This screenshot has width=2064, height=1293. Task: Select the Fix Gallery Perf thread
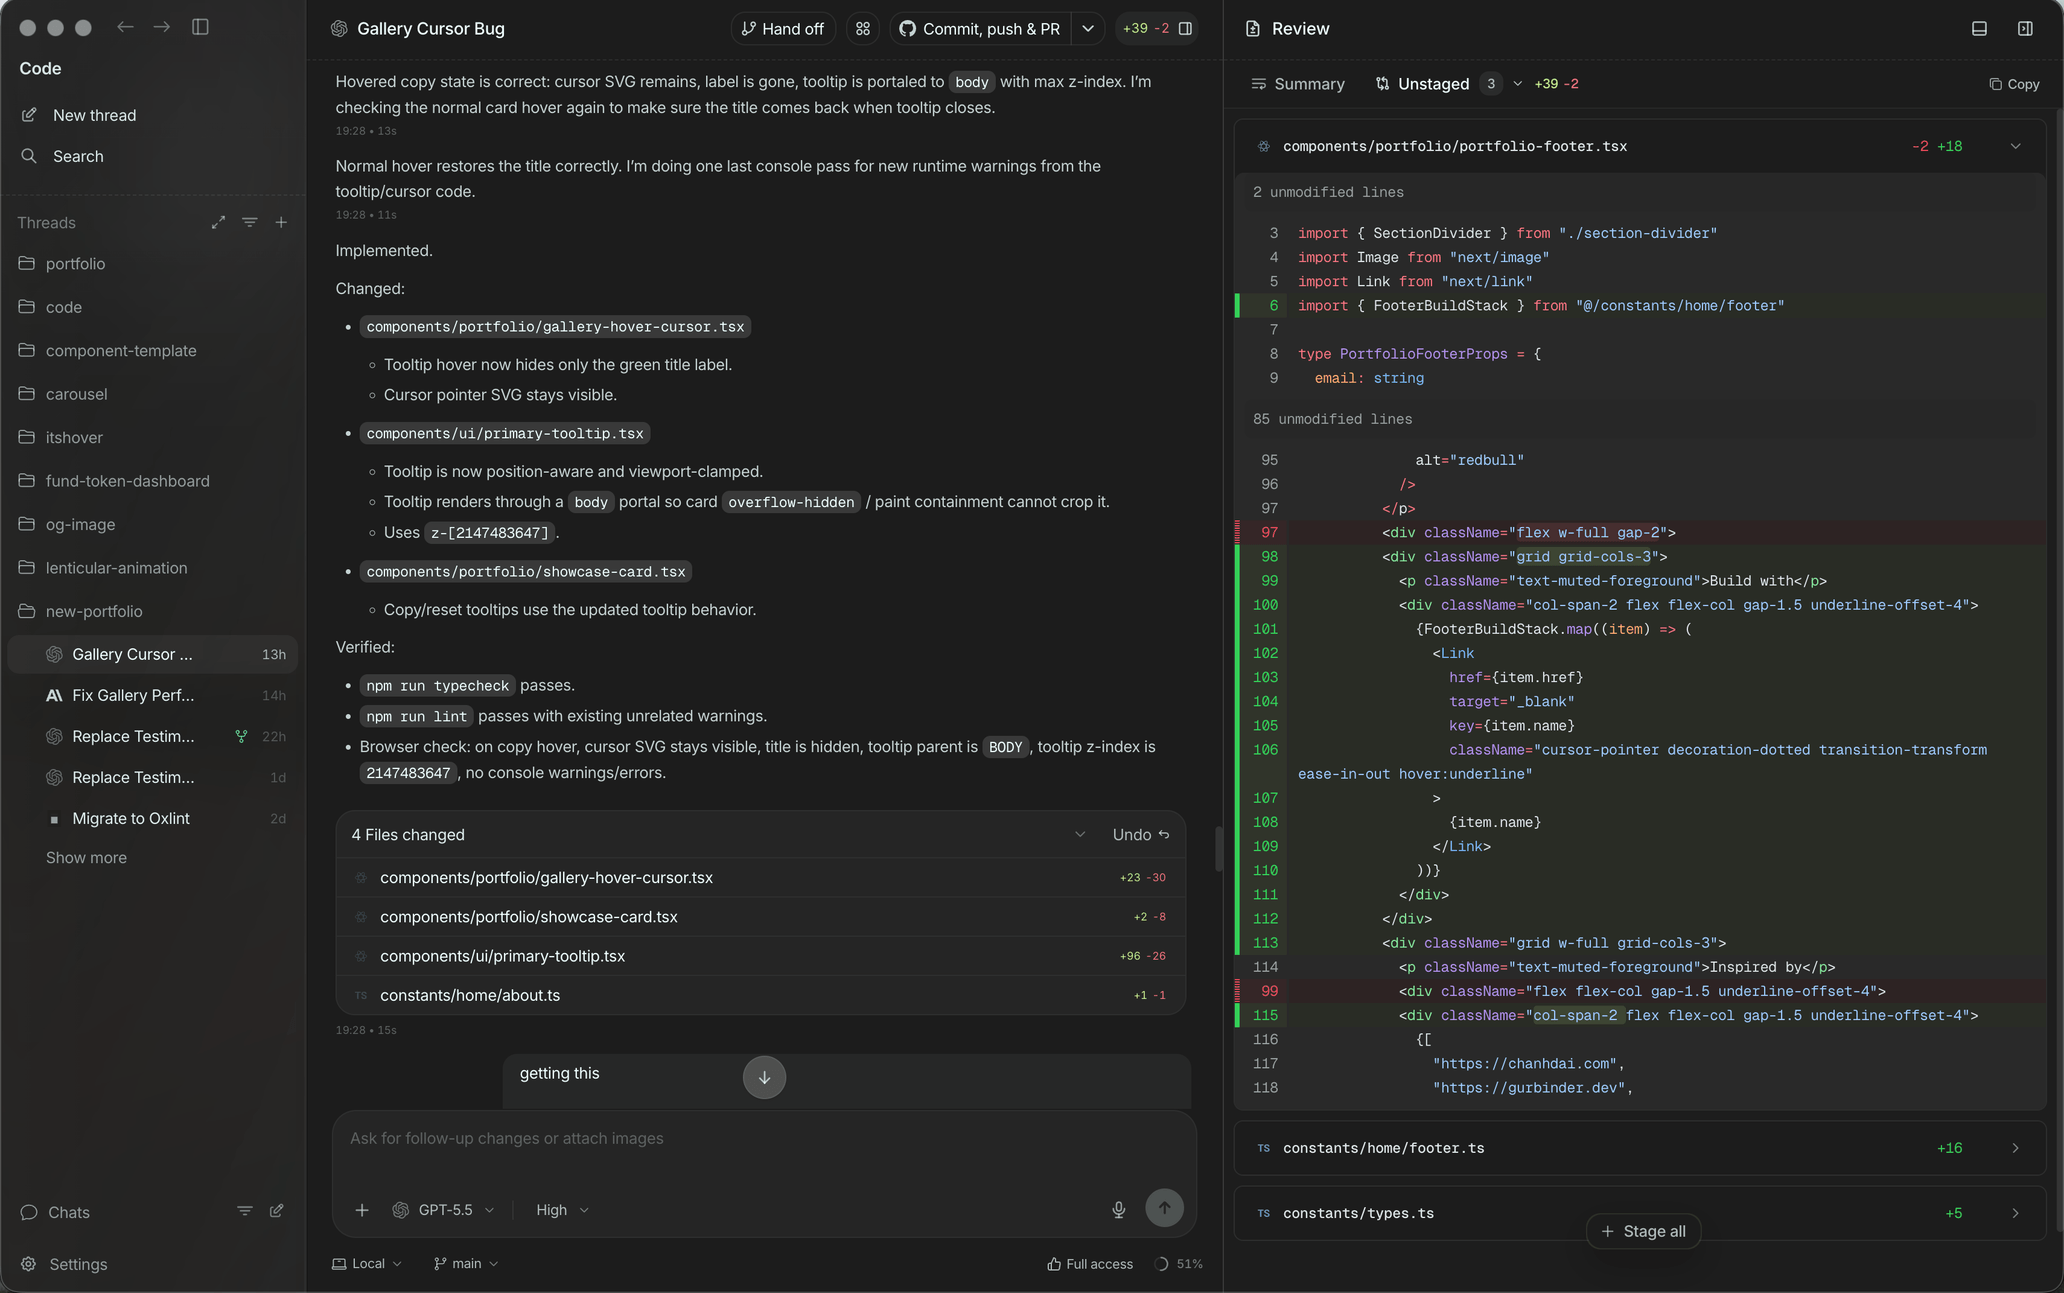pyautogui.click(x=153, y=695)
